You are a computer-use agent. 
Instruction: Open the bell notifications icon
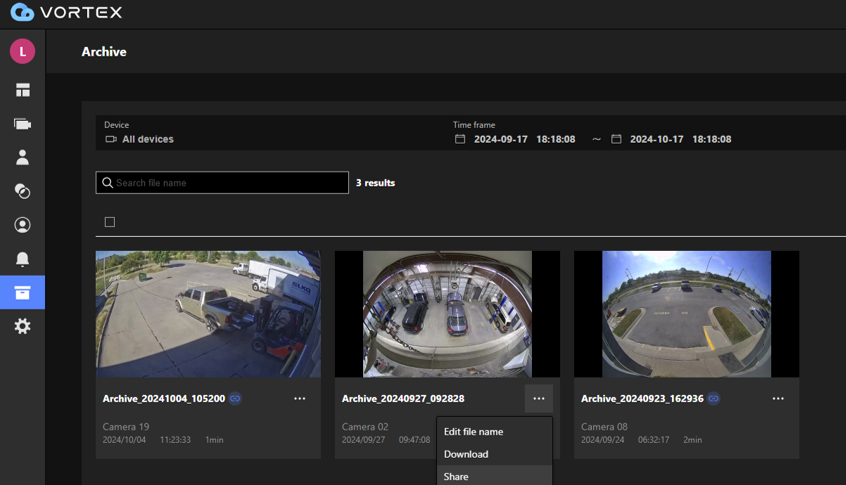[x=22, y=259]
